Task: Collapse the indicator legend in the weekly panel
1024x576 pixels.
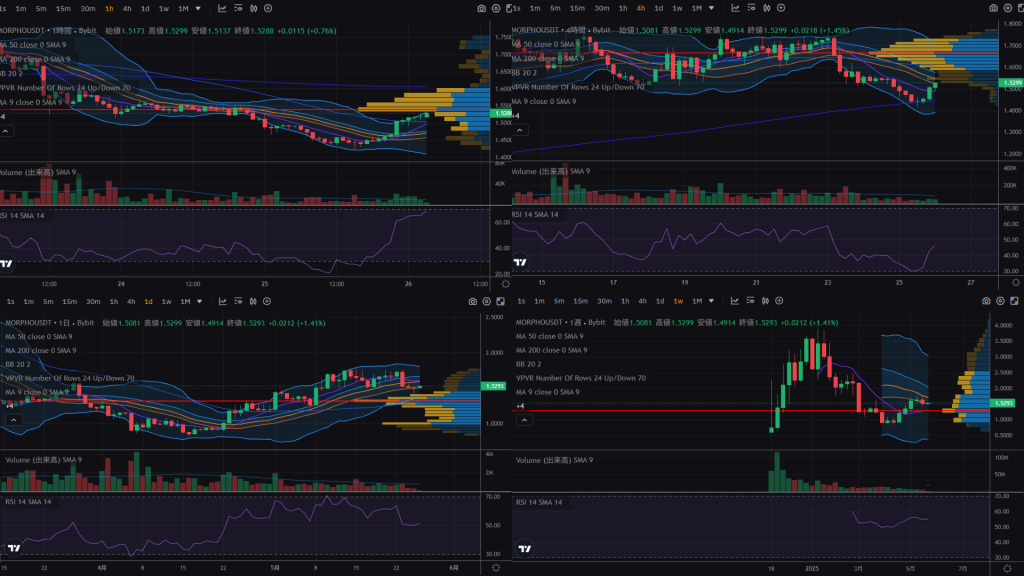Action: click(x=524, y=420)
